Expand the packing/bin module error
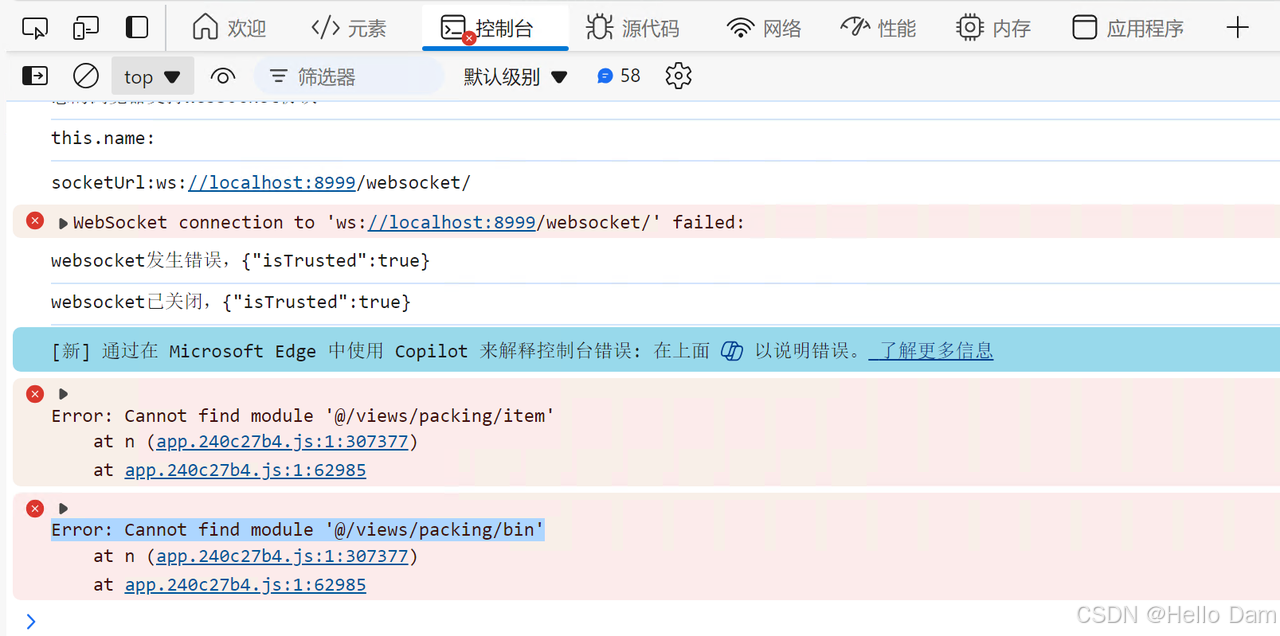Screen dimensions: 1280x636 pos(63,509)
